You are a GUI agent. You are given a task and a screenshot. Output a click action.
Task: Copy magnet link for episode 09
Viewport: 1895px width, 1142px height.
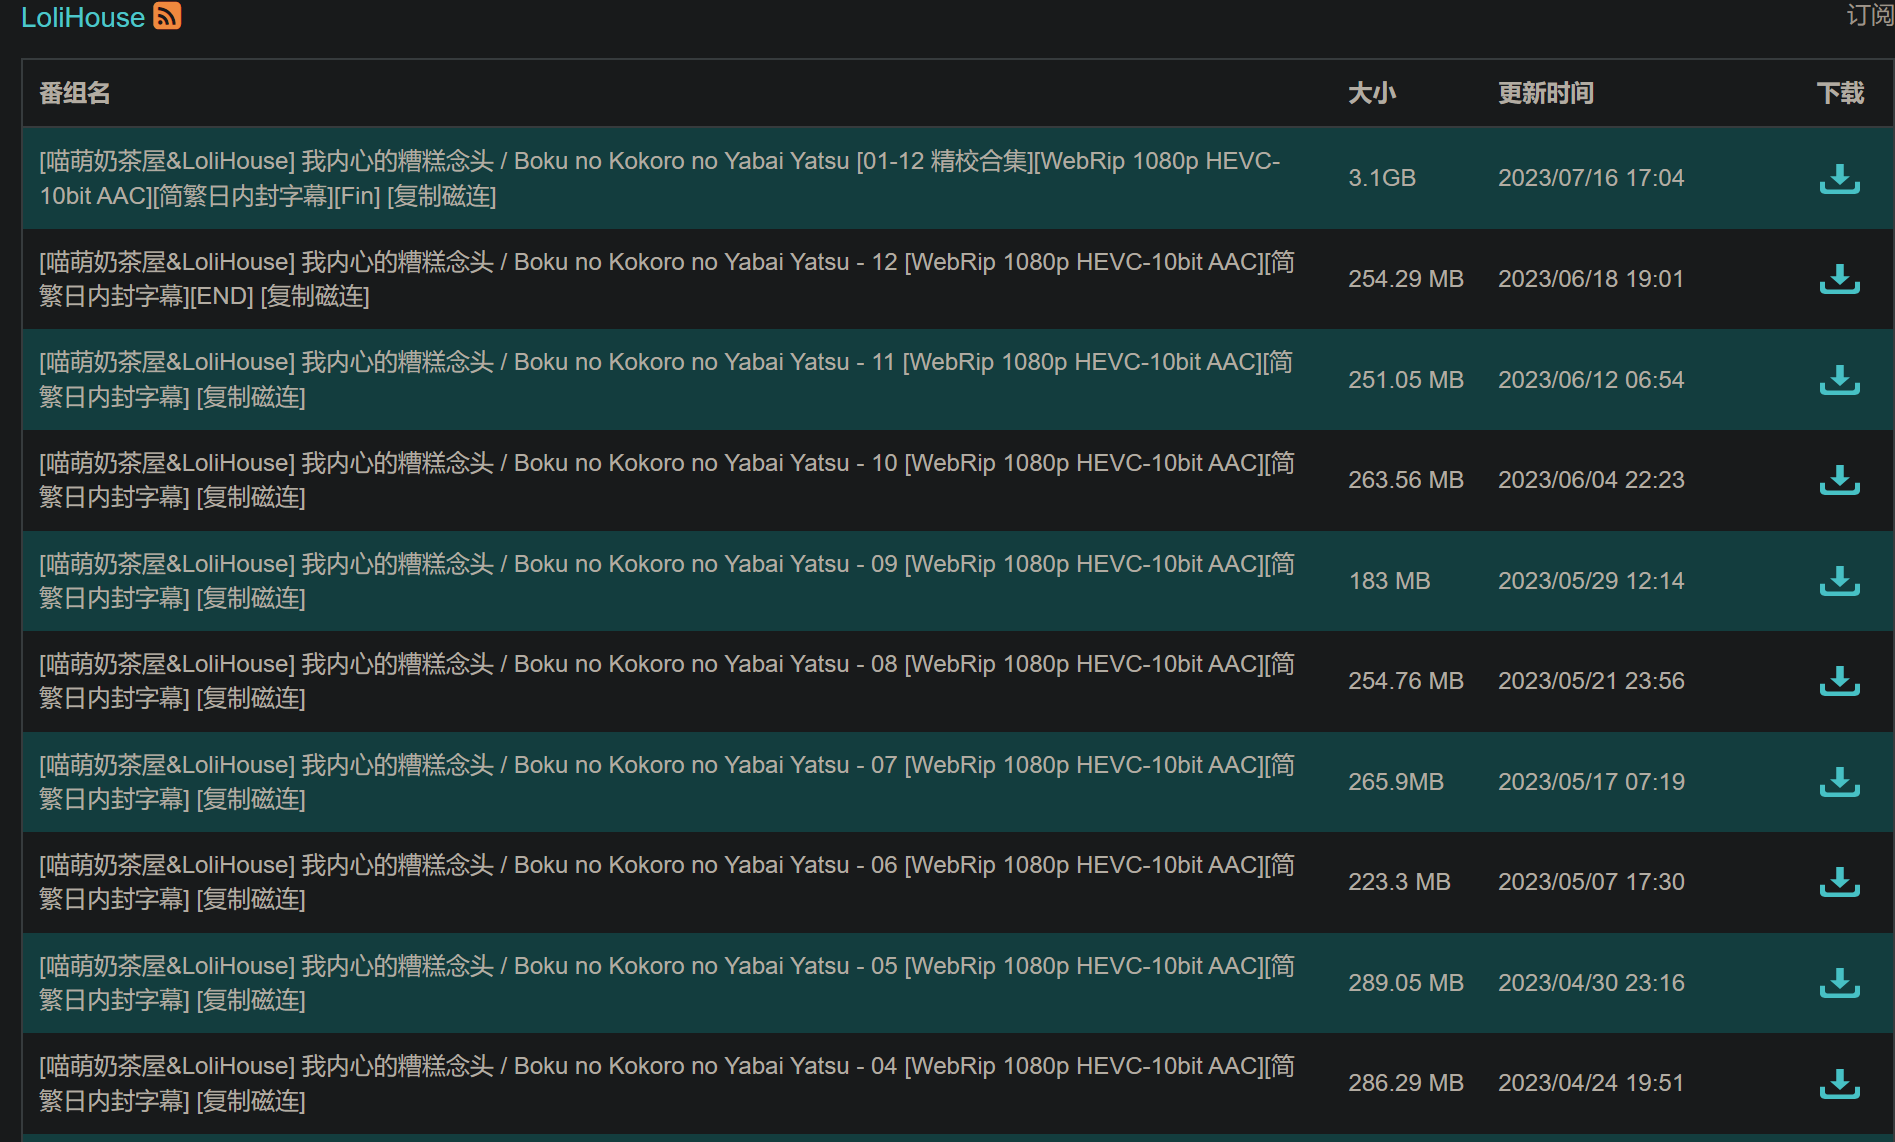pos(251,598)
